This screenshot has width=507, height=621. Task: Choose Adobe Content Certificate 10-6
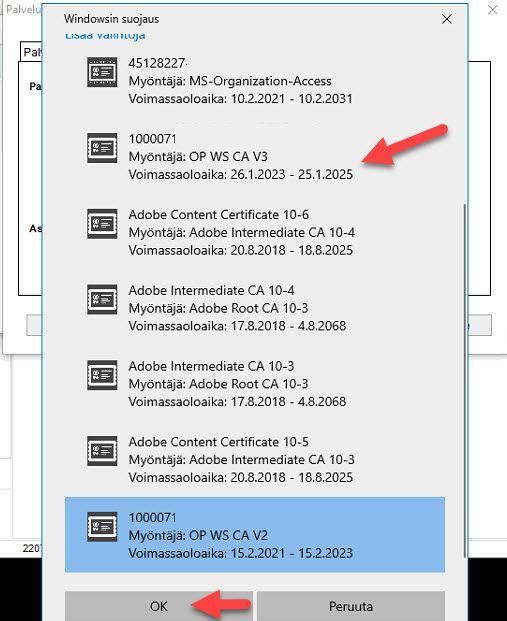coord(255,232)
